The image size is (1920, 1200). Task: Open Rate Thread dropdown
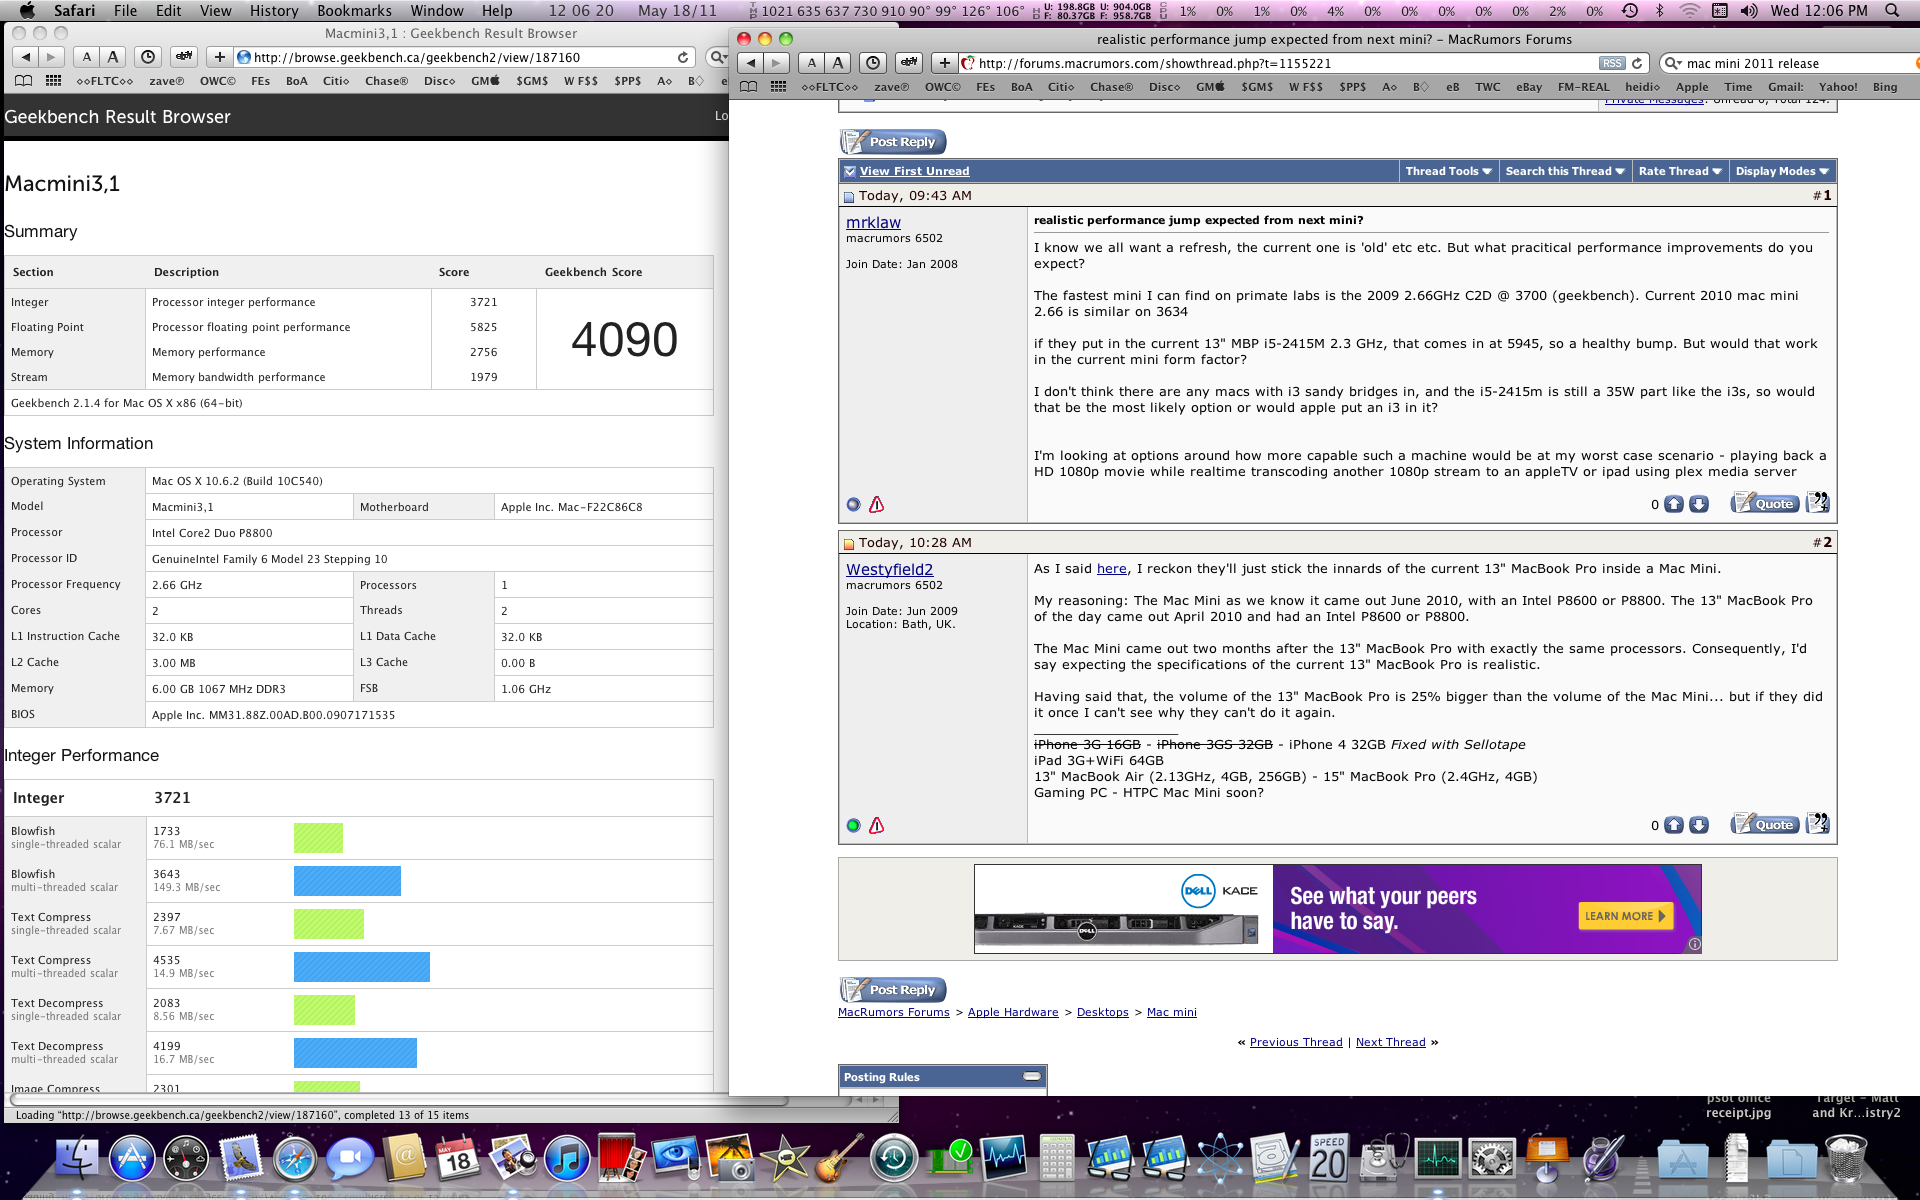click(1680, 172)
